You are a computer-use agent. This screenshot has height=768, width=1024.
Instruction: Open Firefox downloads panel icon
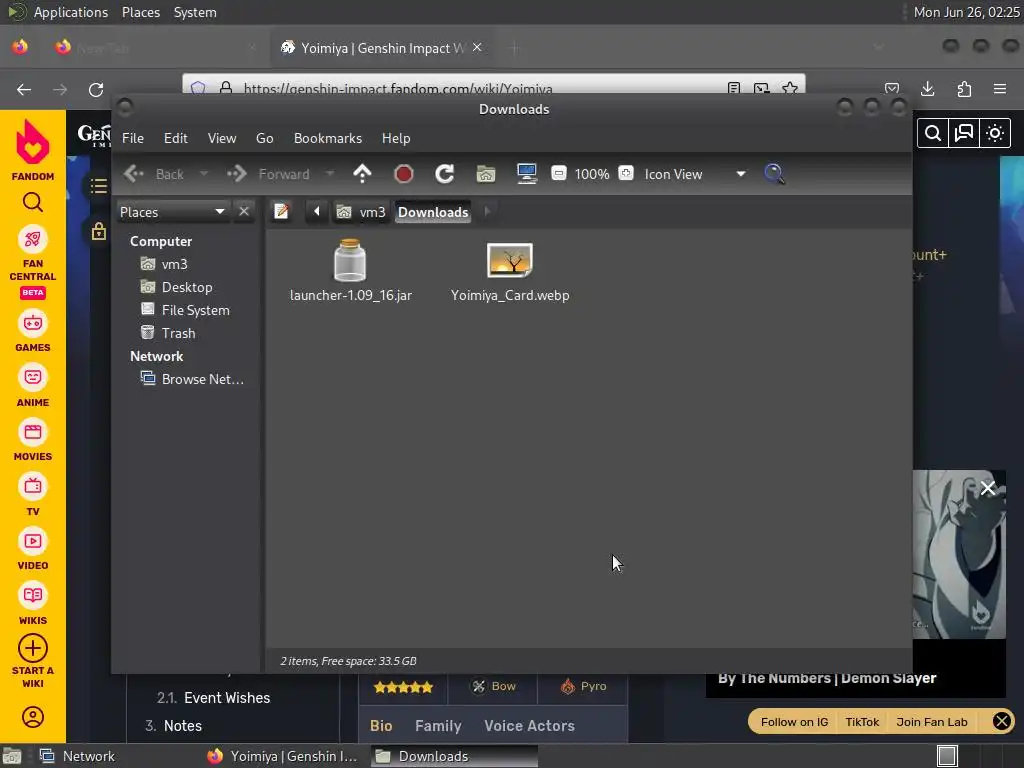click(928, 89)
